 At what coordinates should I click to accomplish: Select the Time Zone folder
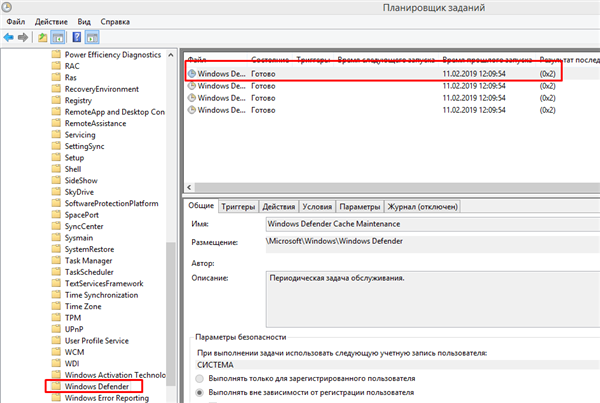tap(83, 306)
